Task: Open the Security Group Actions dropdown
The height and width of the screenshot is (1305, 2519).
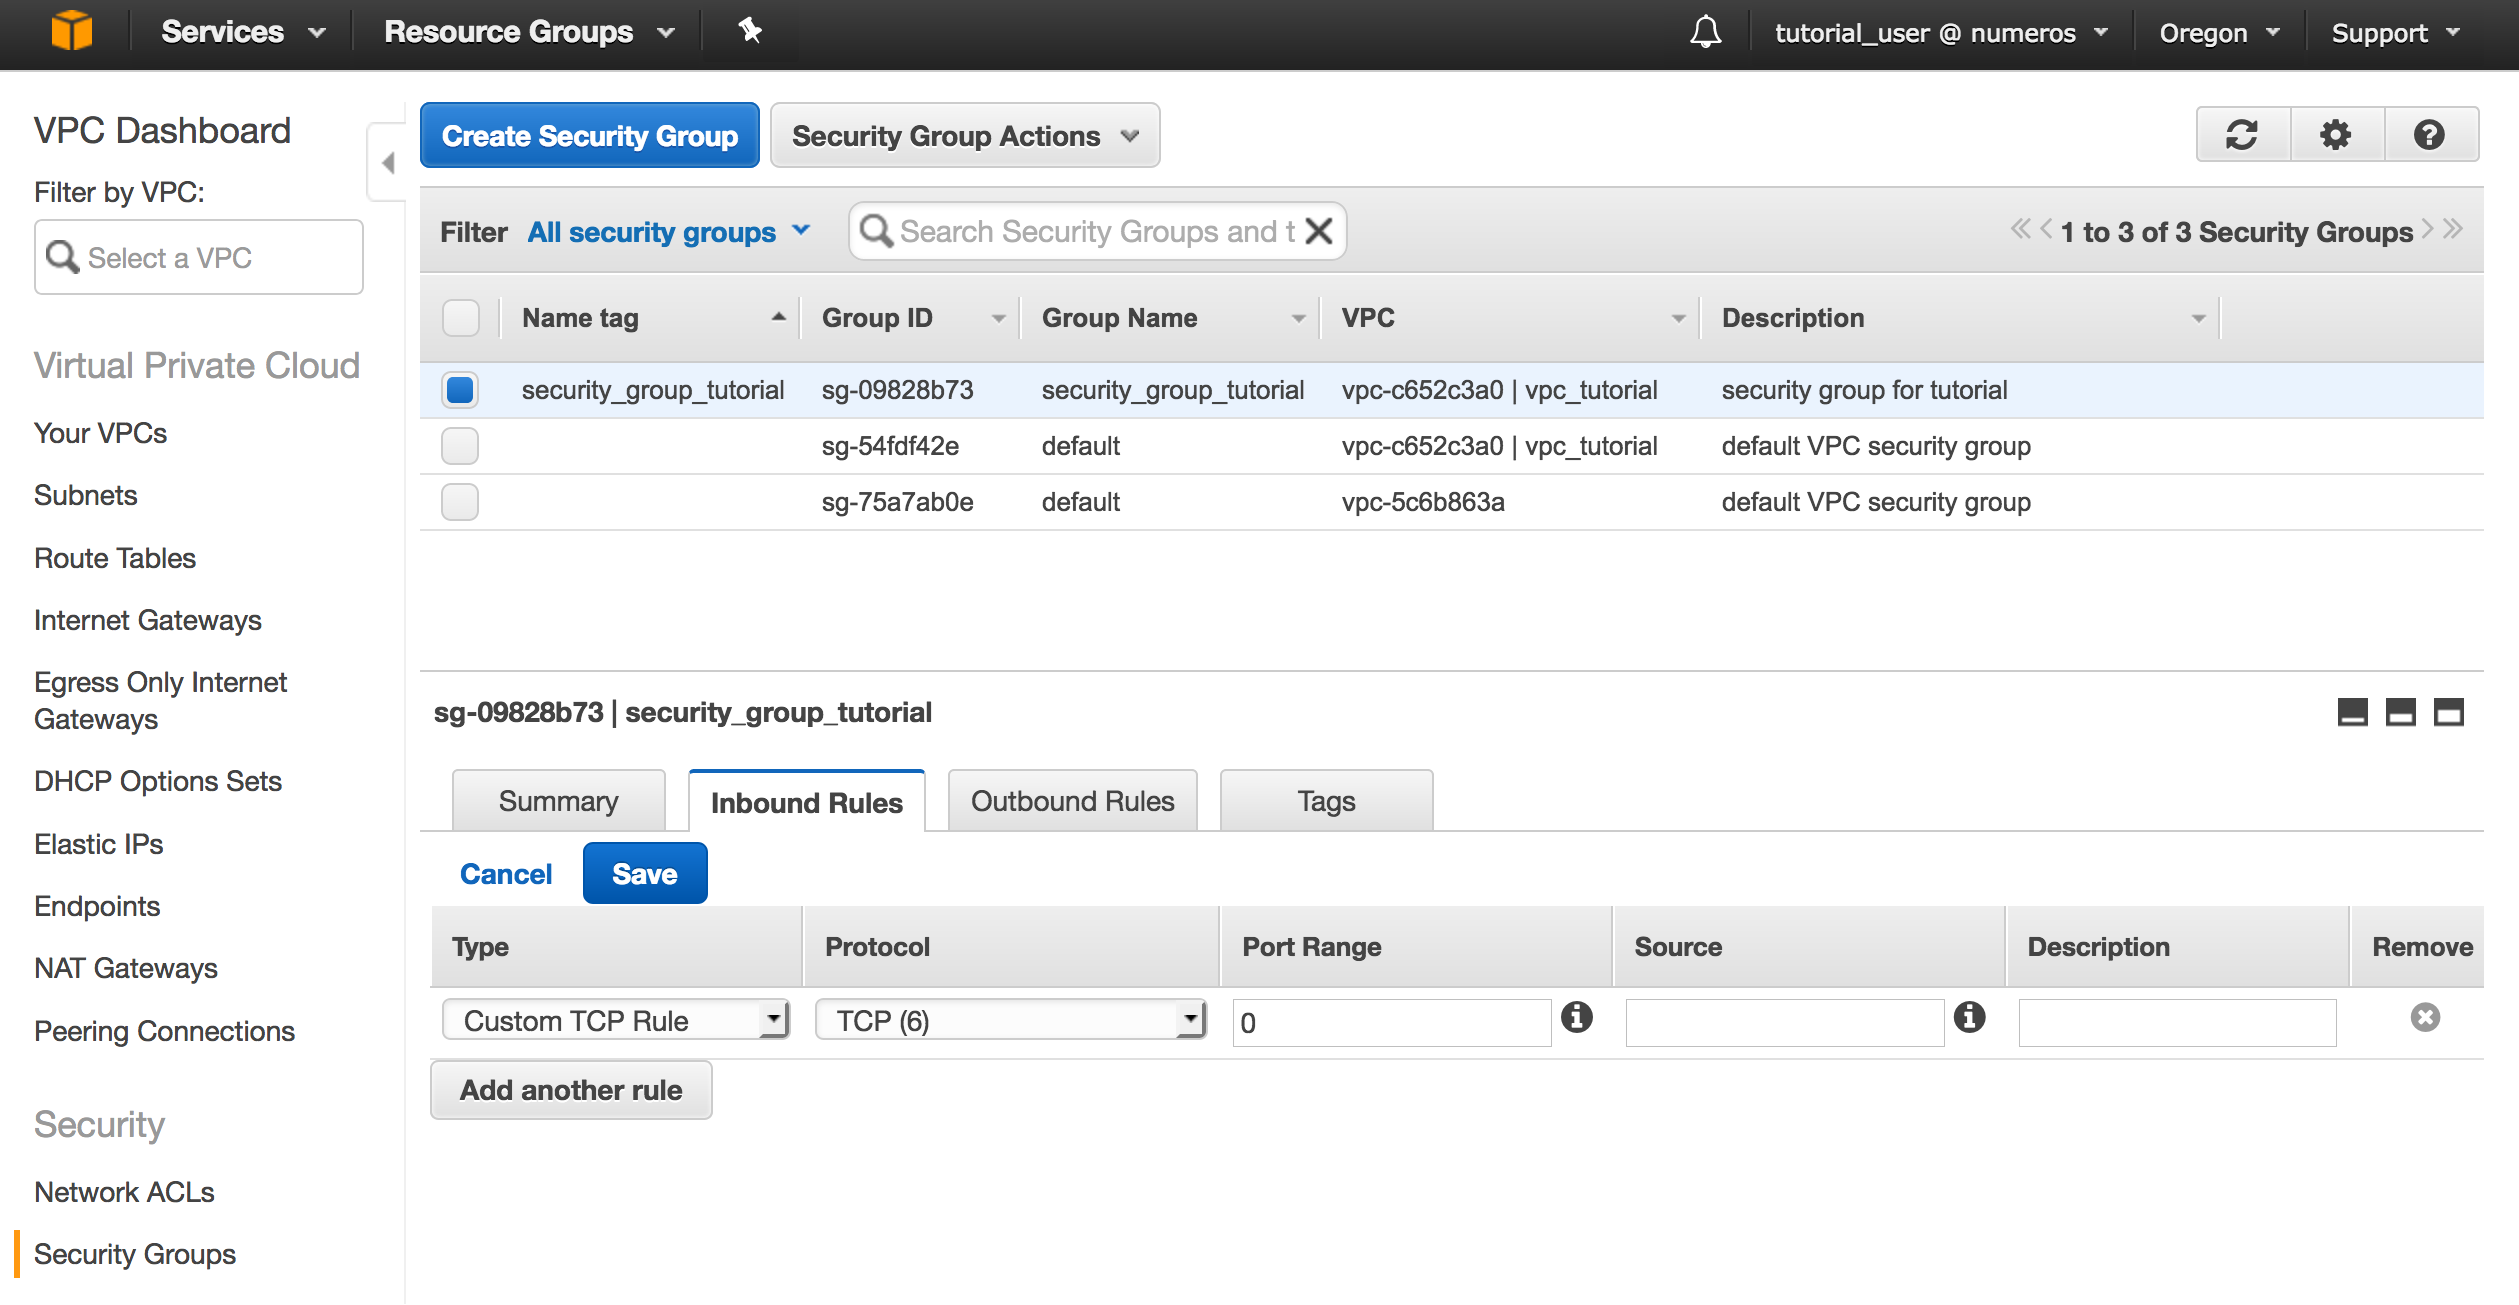Action: pos(964,136)
